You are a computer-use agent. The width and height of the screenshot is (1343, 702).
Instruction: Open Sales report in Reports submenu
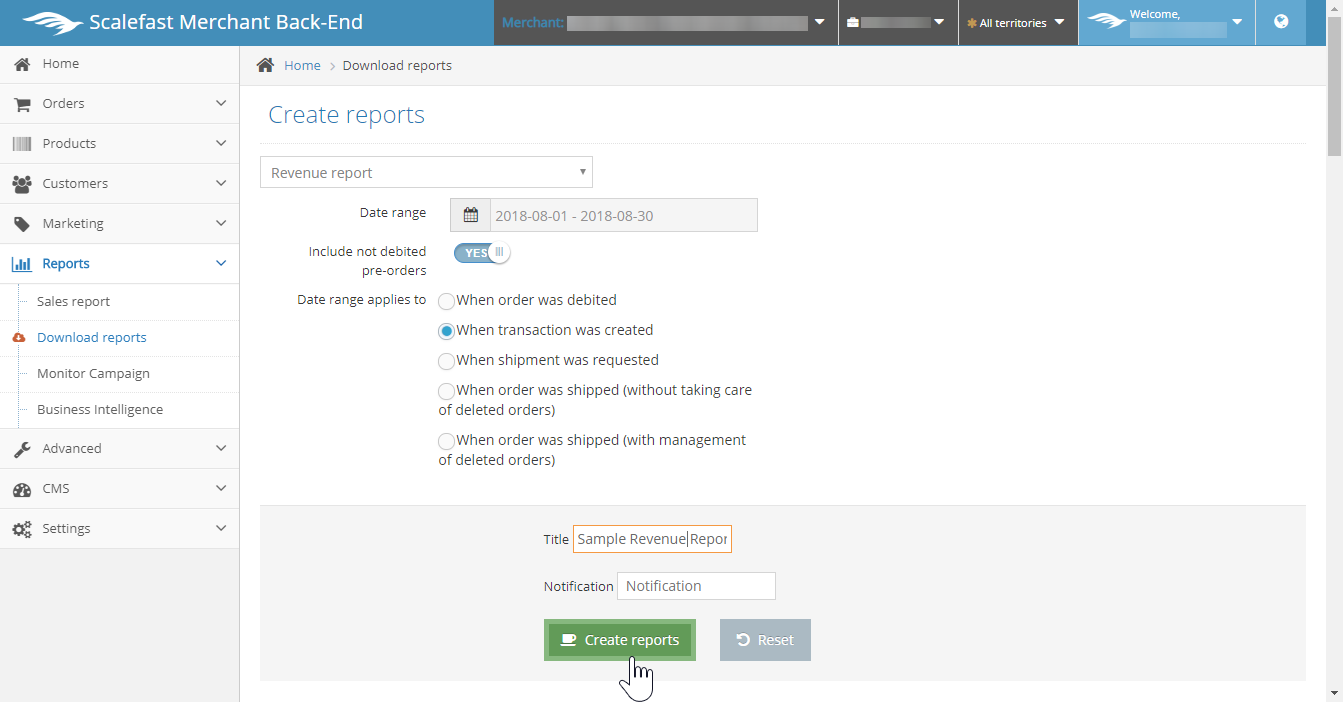73,301
